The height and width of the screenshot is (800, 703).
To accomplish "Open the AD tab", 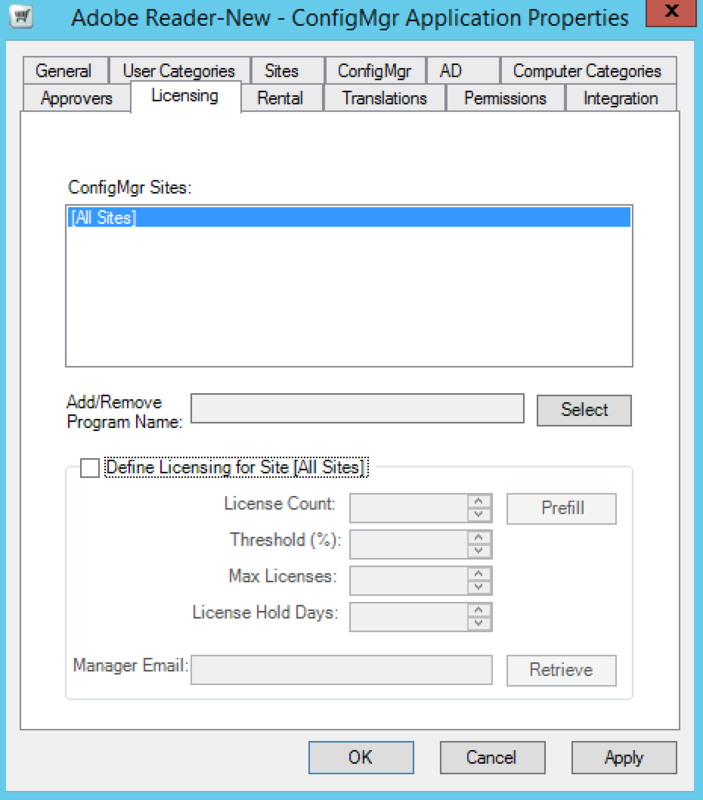I will coord(451,71).
